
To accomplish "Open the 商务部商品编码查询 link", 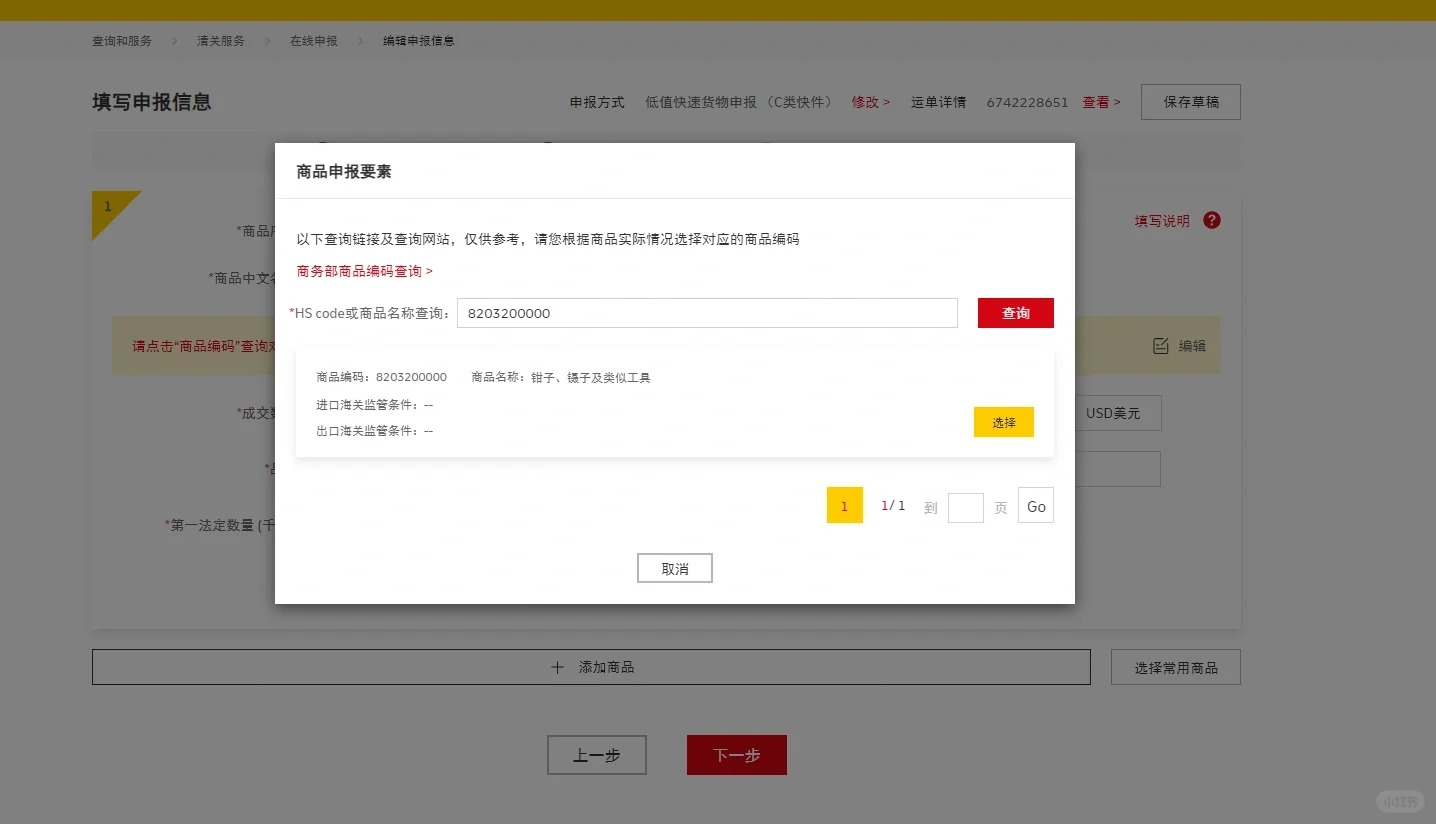I will pos(364,271).
